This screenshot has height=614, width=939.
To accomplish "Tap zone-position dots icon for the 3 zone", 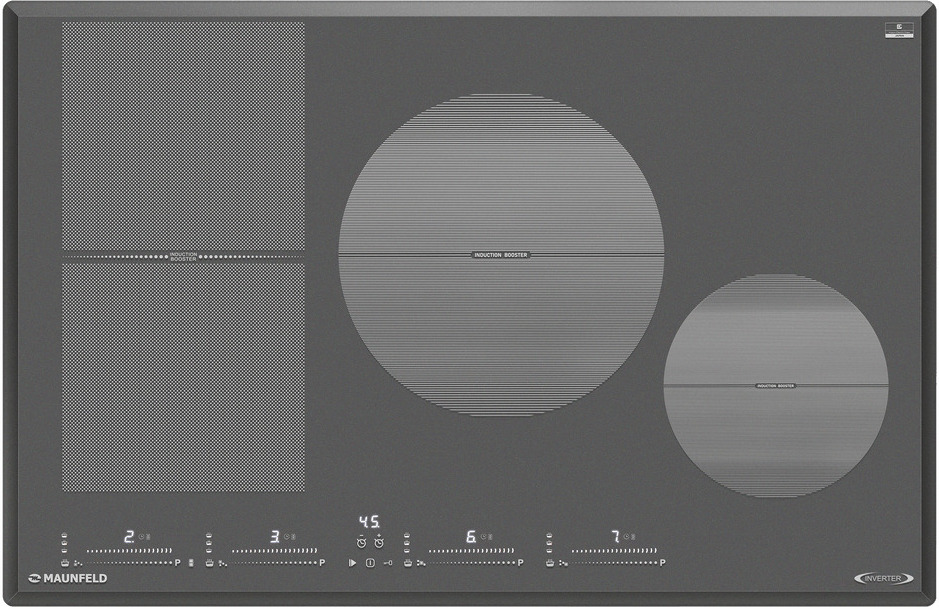I will 222,563.
